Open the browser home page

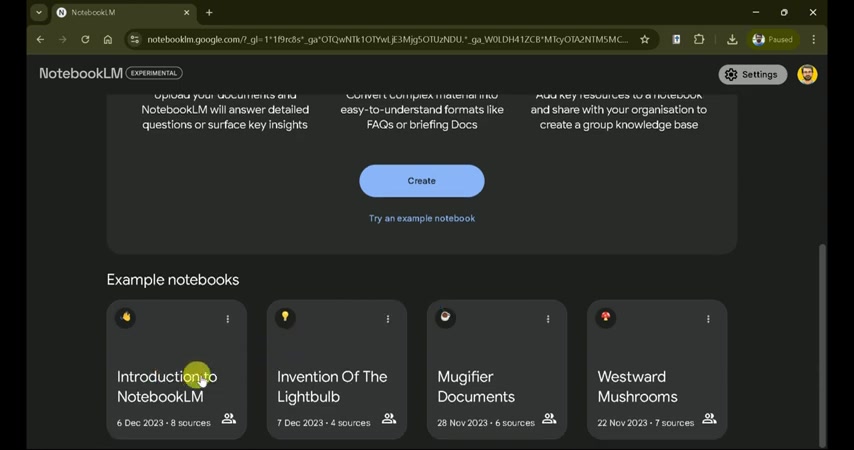[108, 39]
